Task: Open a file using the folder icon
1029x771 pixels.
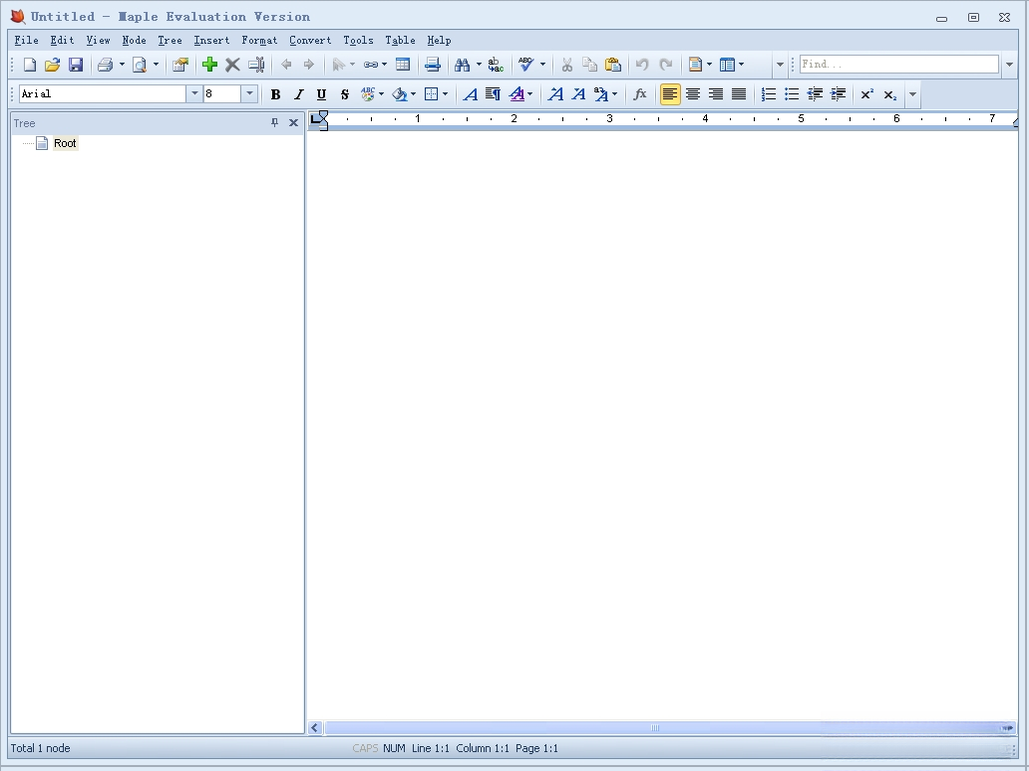Action: (52, 64)
